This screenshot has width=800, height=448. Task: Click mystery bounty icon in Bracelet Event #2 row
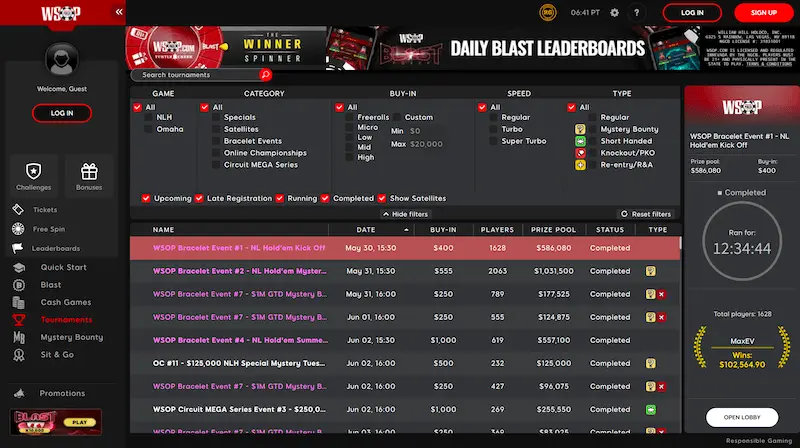pyautogui.click(x=651, y=271)
